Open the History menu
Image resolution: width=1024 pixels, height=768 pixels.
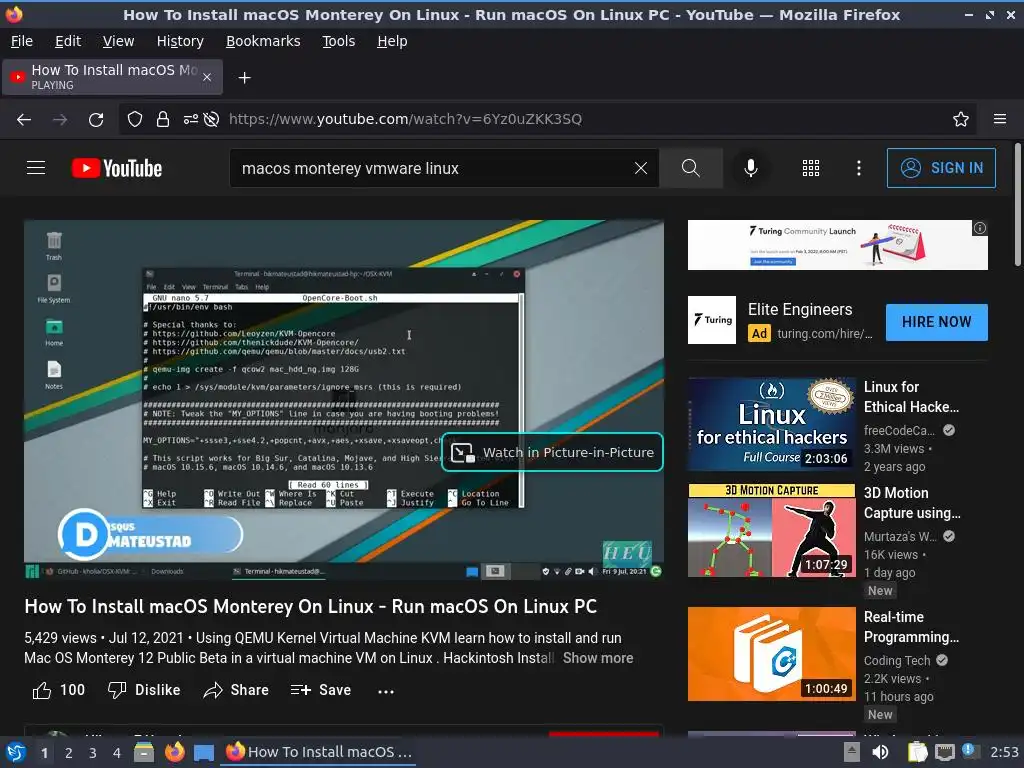[180, 41]
